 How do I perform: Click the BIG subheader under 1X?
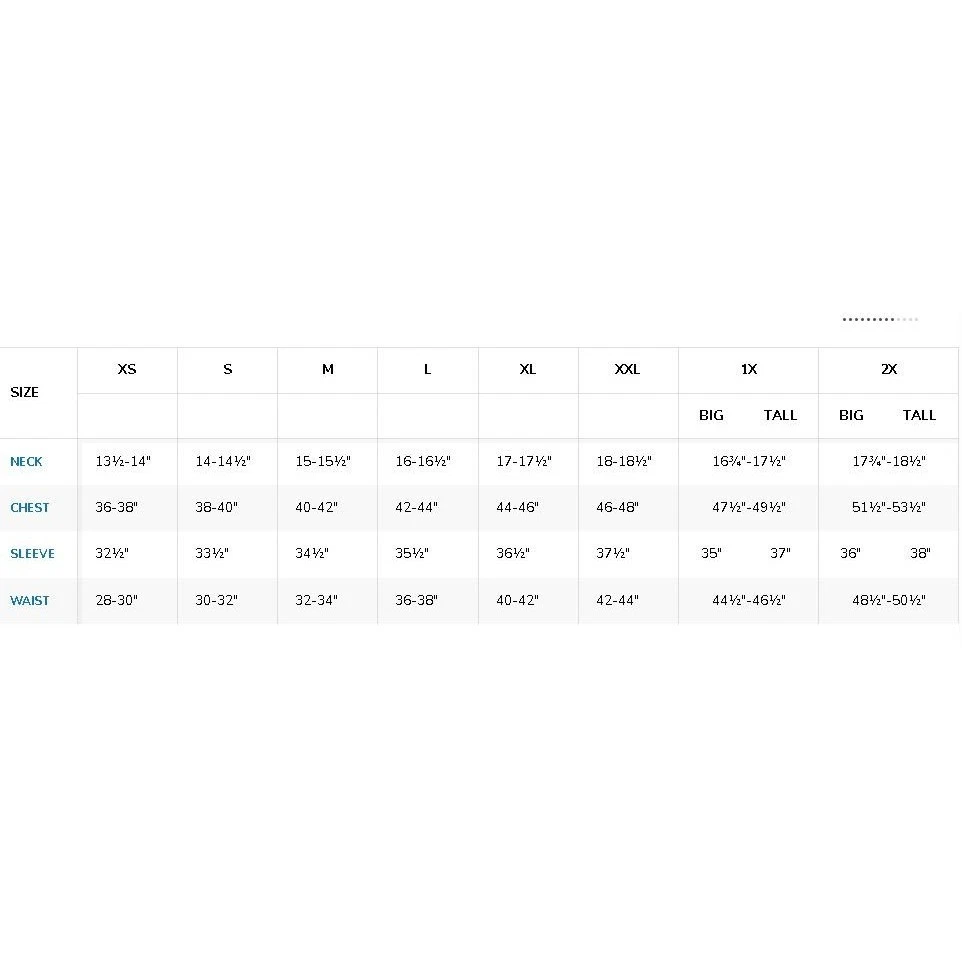[712, 416]
